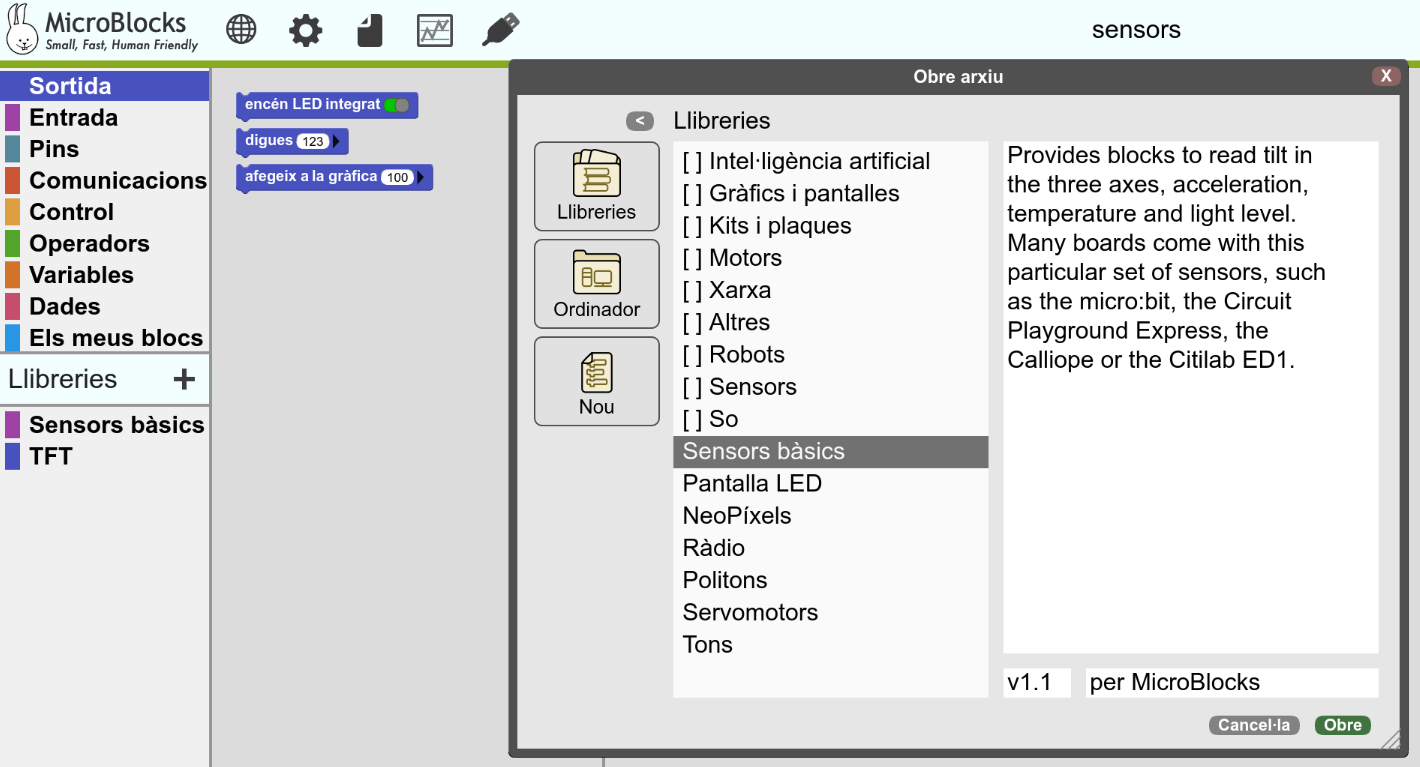Select the Pins category
This screenshot has height=767, width=1420.
pyautogui.click(x=104, y=149)
